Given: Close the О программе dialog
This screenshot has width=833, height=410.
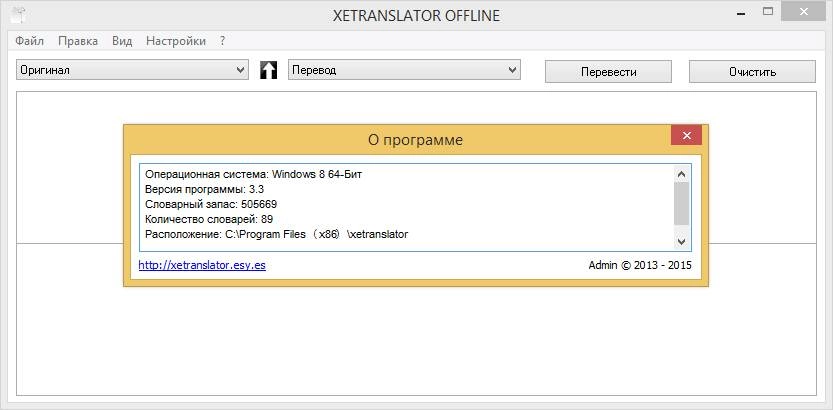Looking at the screenshot, I should pos(686,135).
